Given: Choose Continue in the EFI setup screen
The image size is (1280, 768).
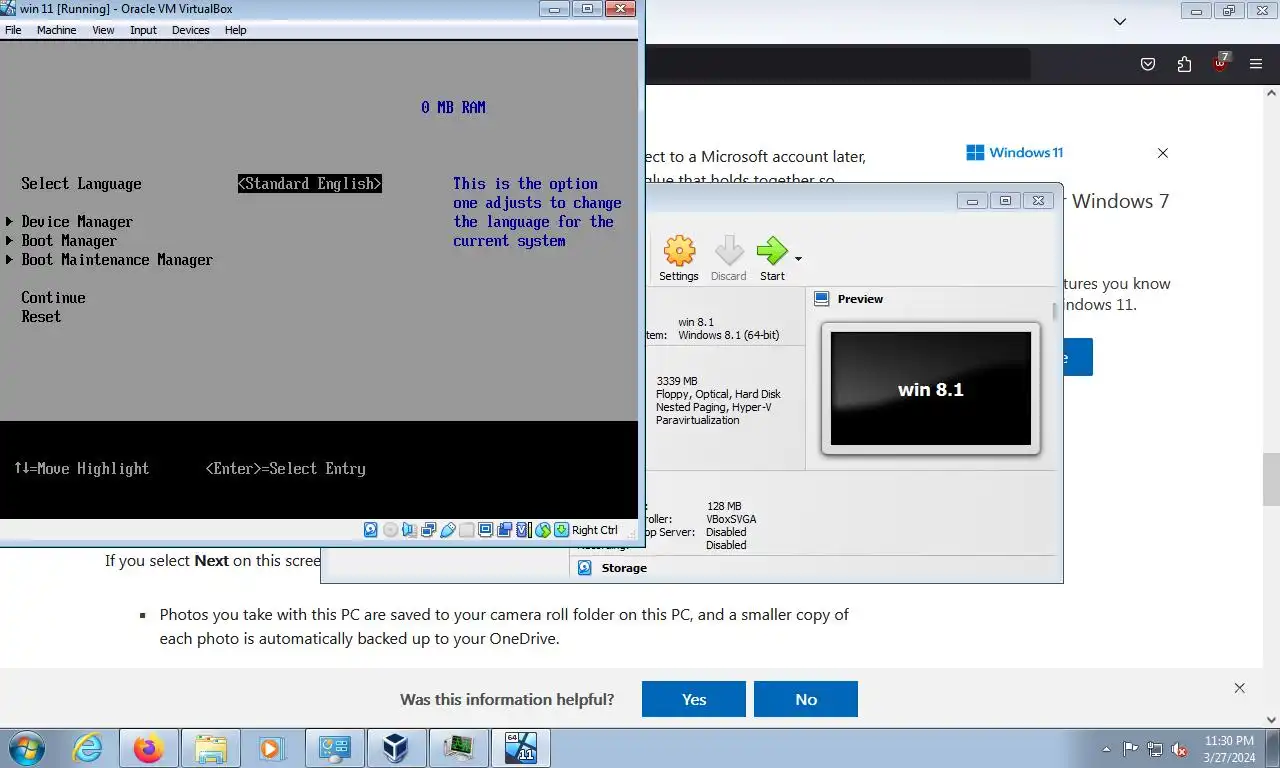Looking at the screenshot, I should pyautogui.click(x=54, y=298).
